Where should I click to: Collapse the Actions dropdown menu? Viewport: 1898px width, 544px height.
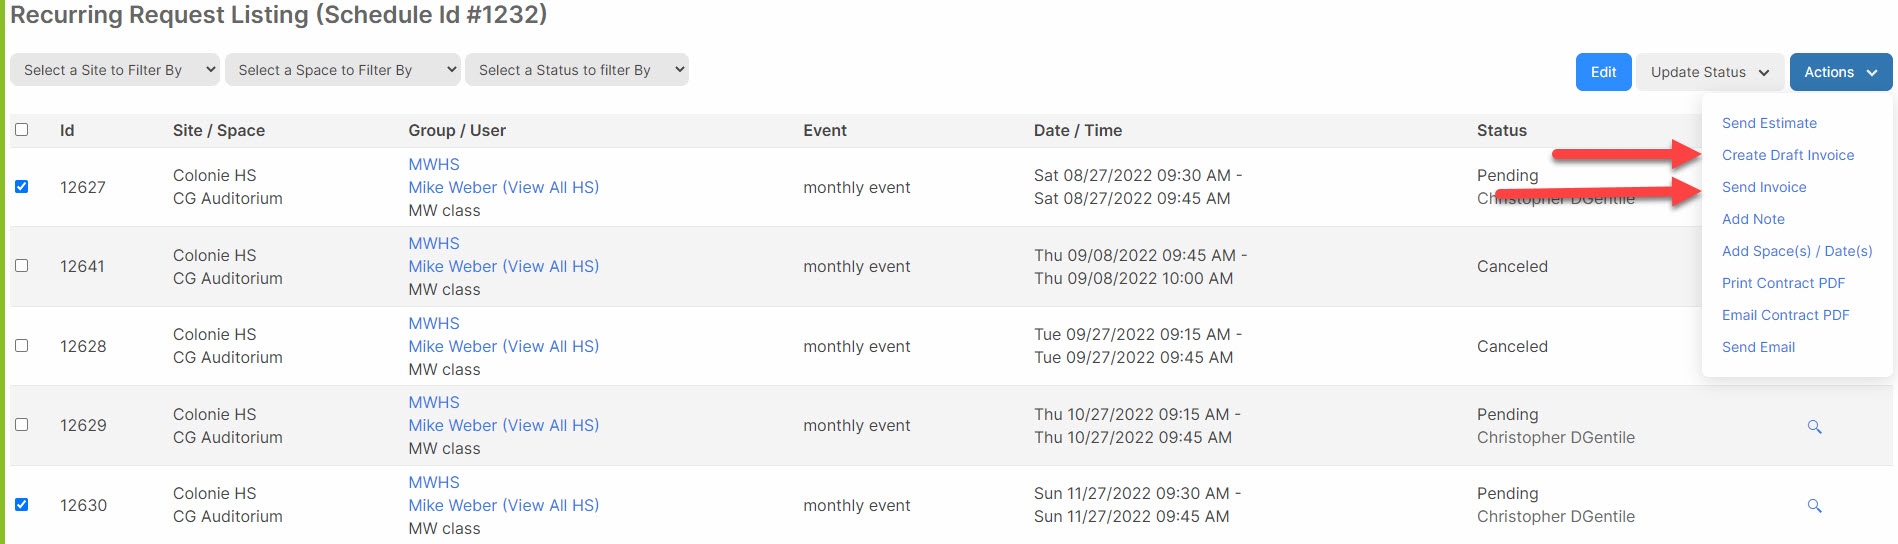1841,72
